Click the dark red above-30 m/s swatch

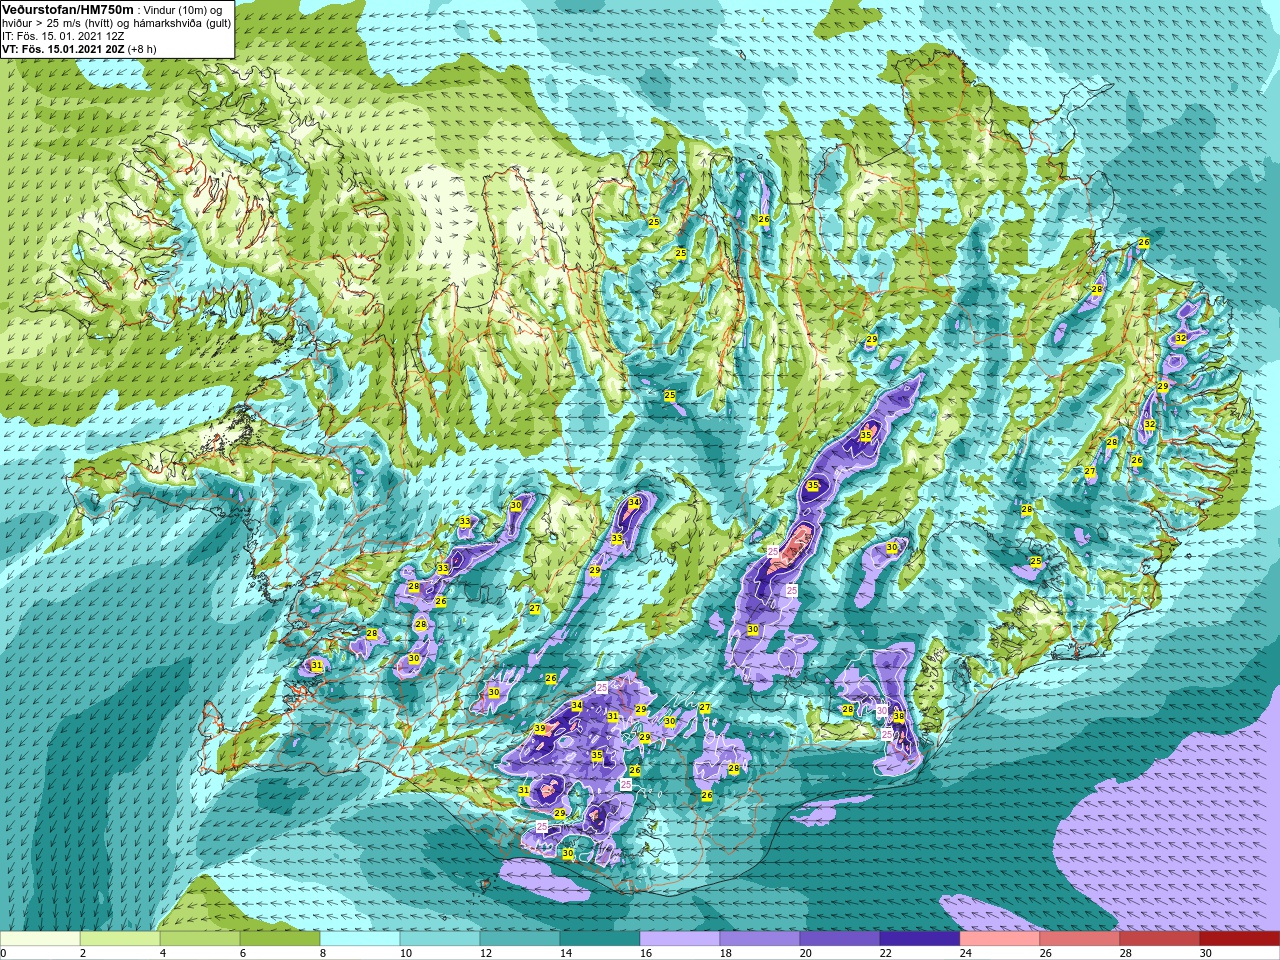1240,939
